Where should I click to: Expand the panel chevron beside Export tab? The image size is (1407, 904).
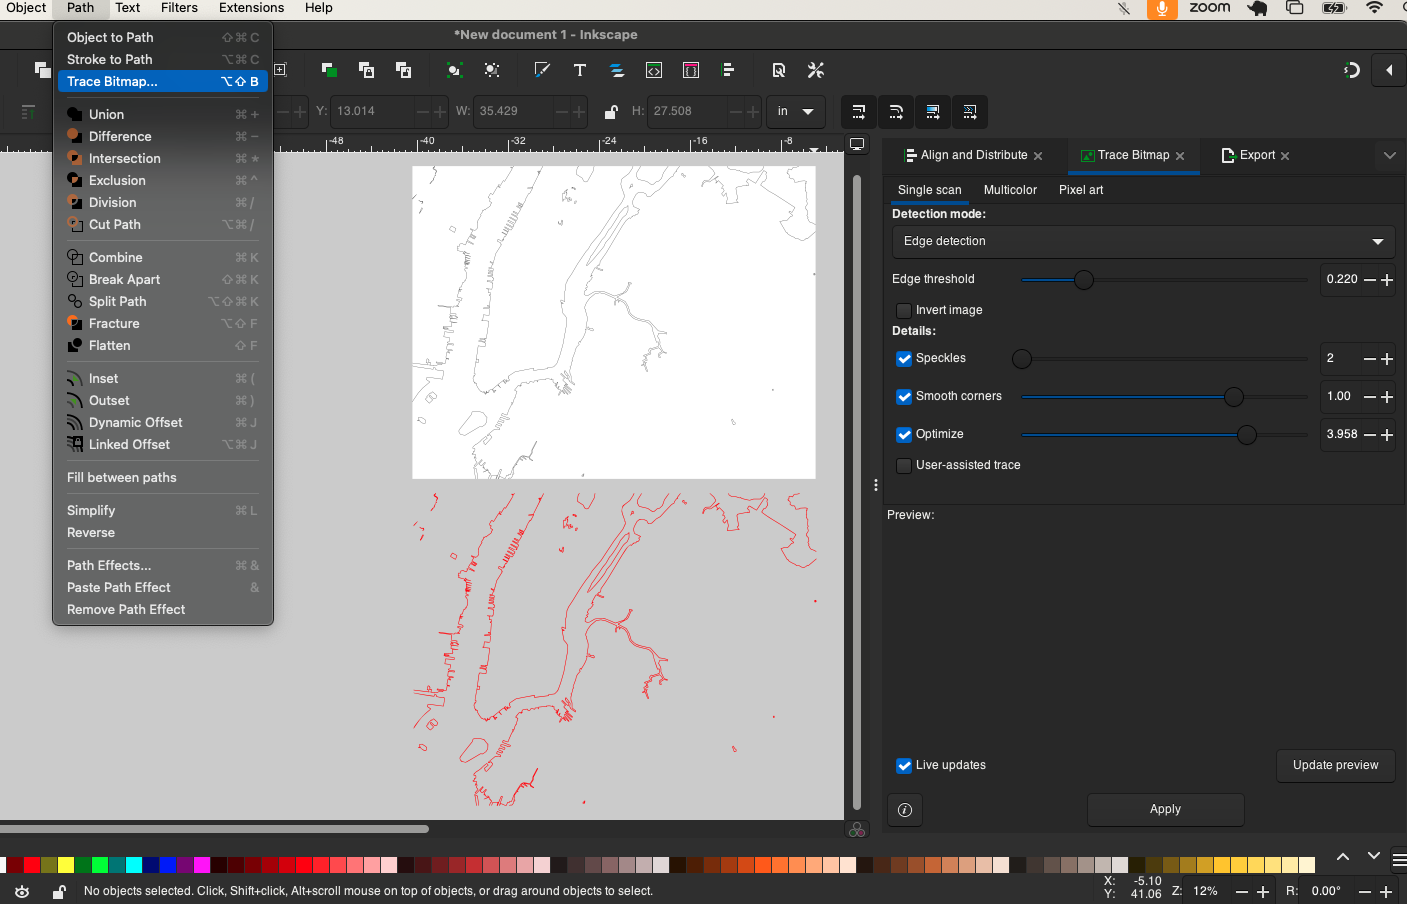(1390, 155)
